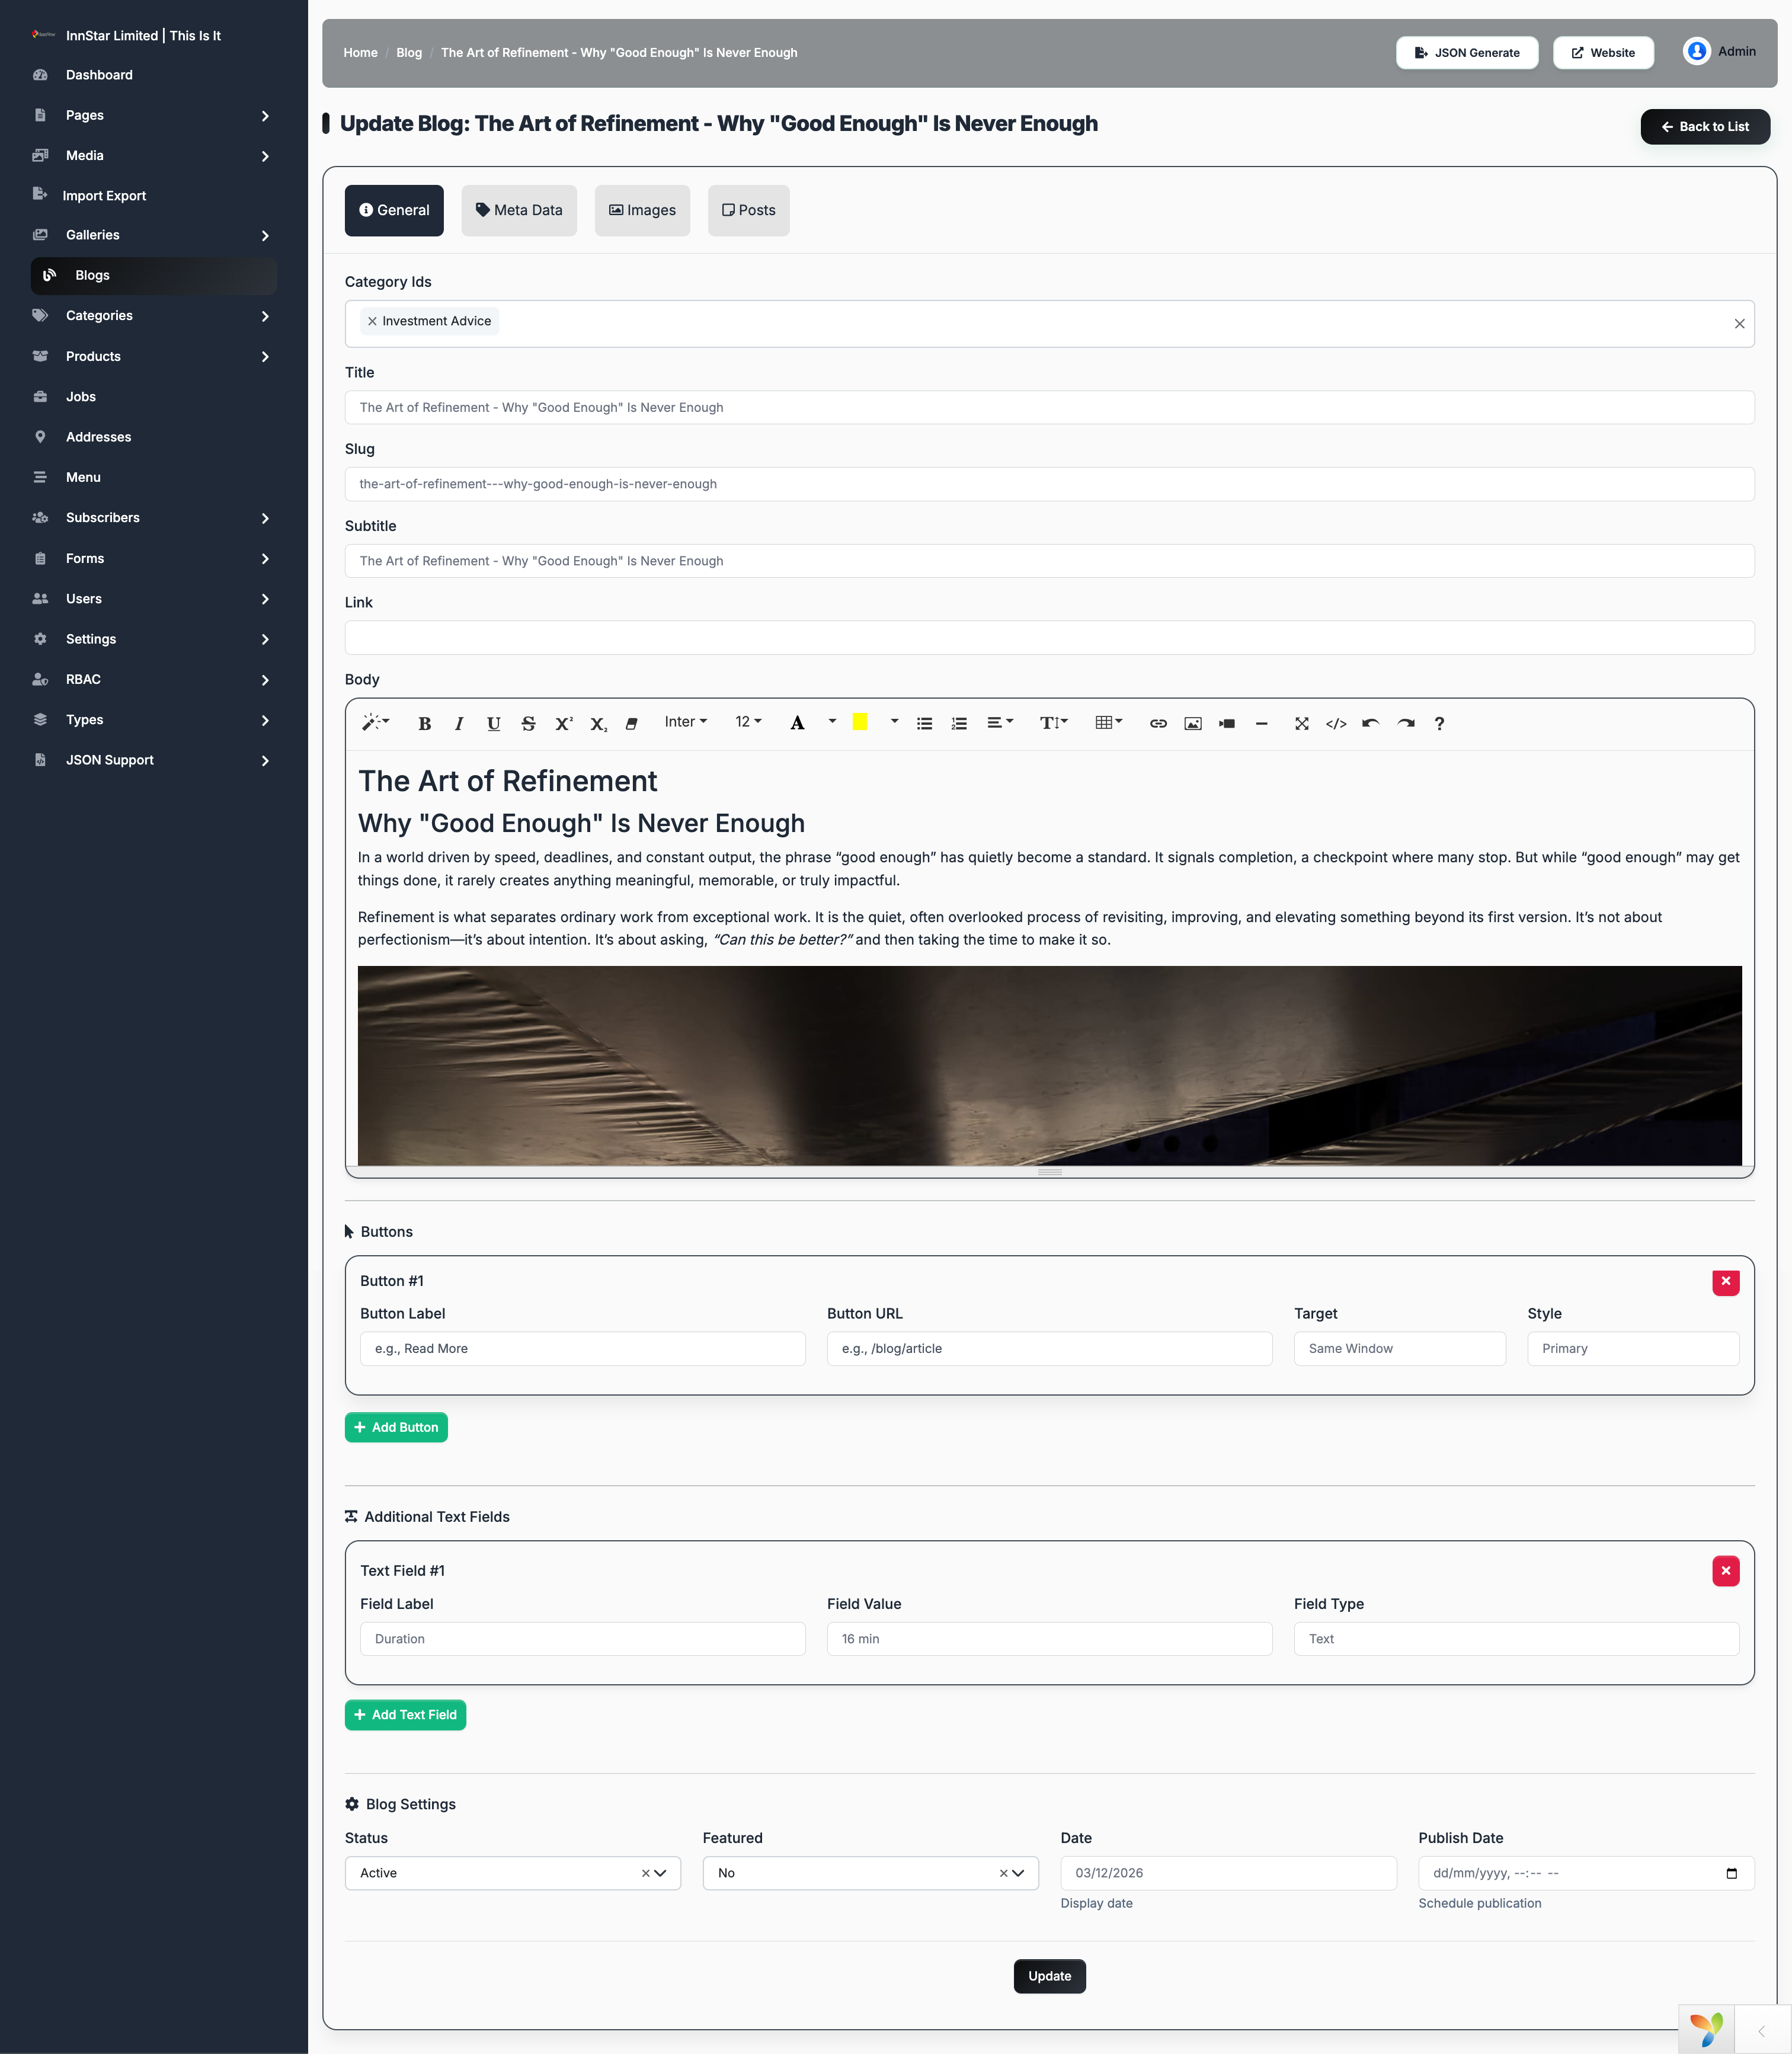Delete Button #1 with red X
The width and height of the screenshot is (1792, 2054).
tap(1726, 1281)
